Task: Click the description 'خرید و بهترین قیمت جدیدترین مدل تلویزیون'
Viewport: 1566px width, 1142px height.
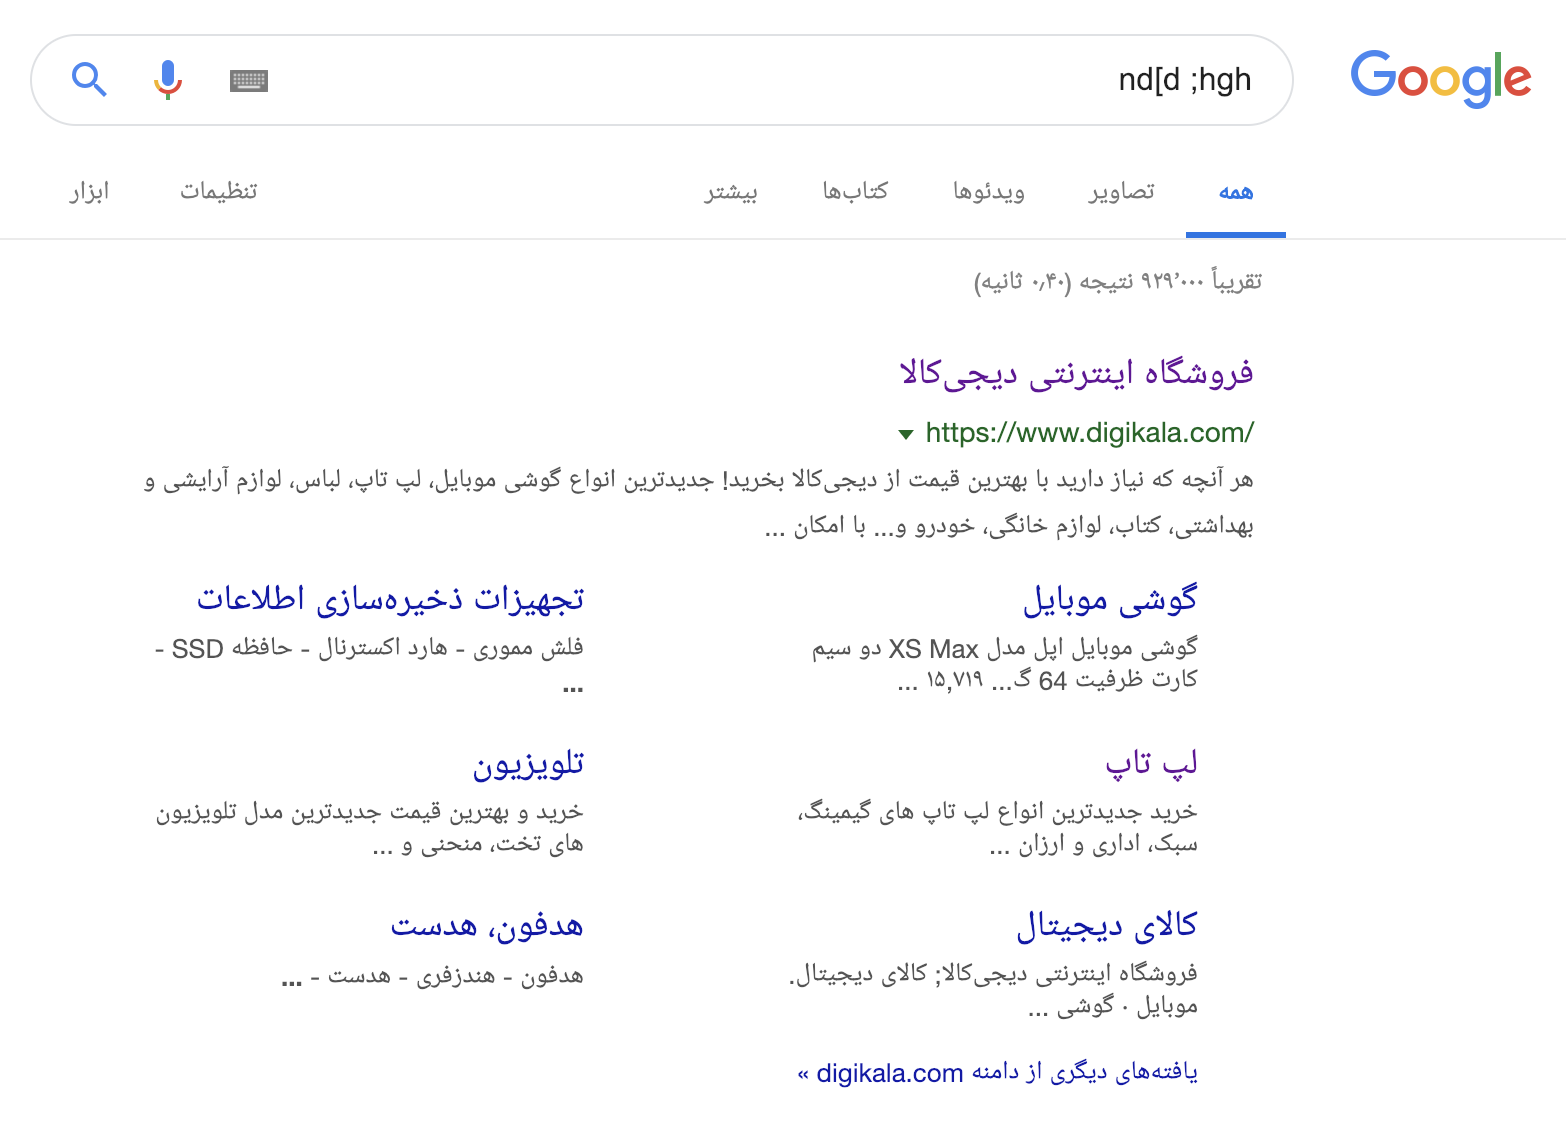Action: [370, 828]
